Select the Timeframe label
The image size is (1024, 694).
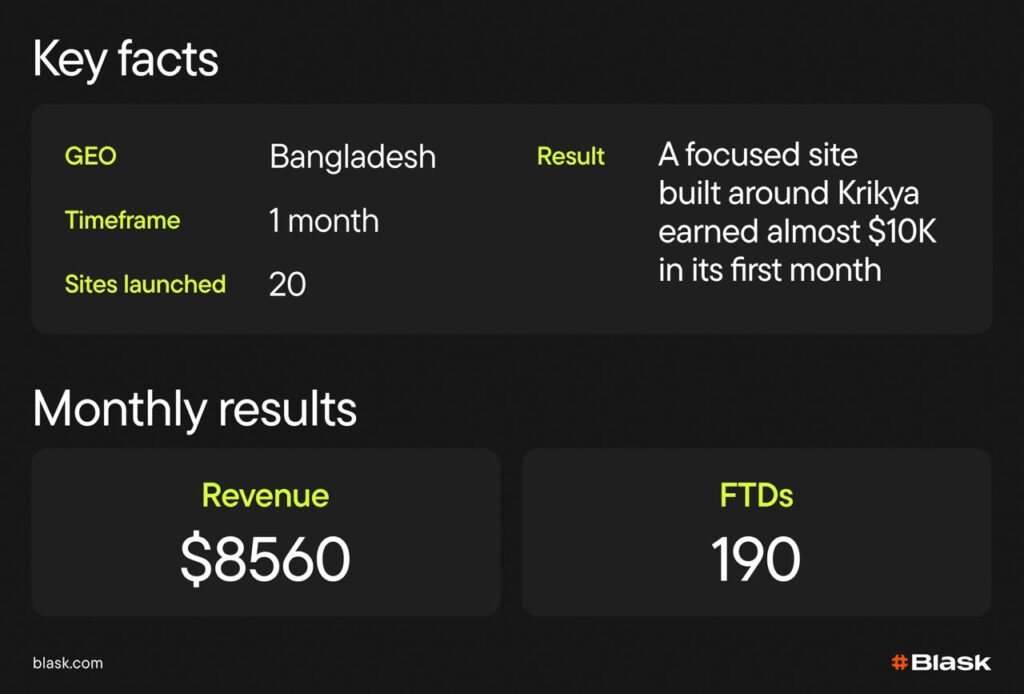pos(122,220)
